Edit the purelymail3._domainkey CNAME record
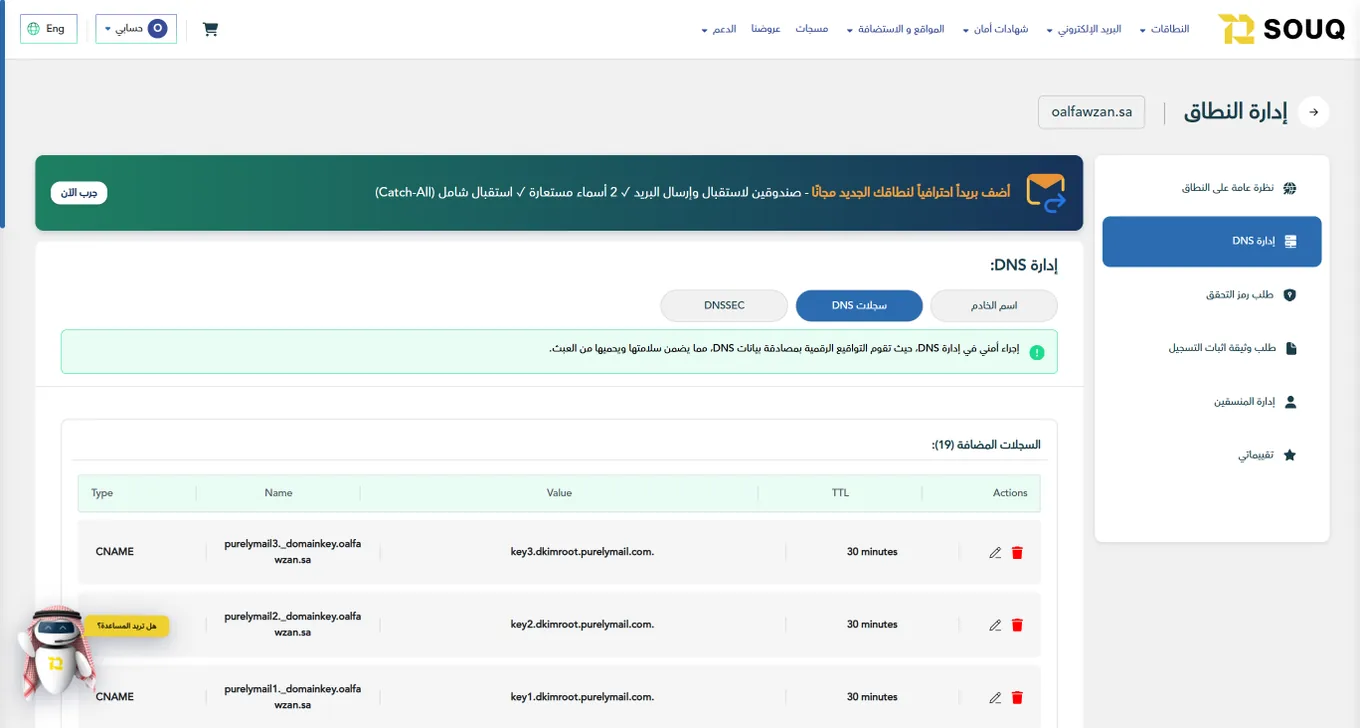 tap(995, 552)
